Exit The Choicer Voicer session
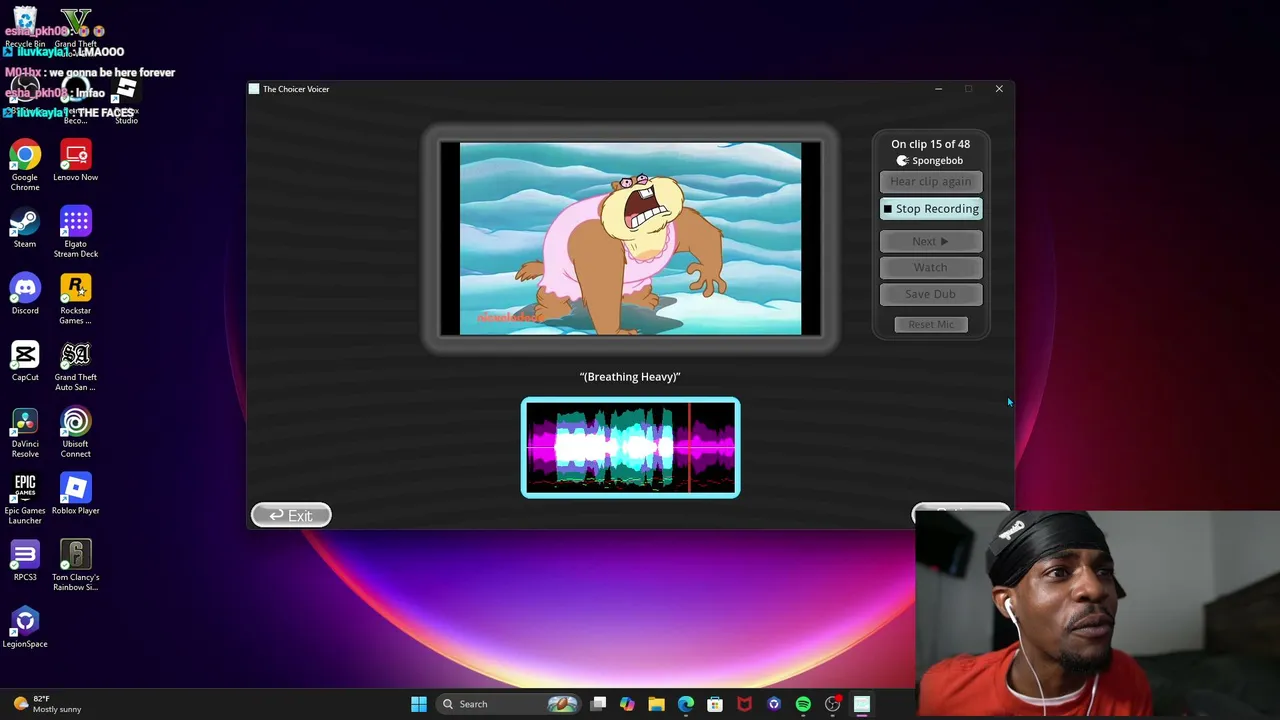Image resolution: width=1280 pixels, height=720 pixels. 291,515
